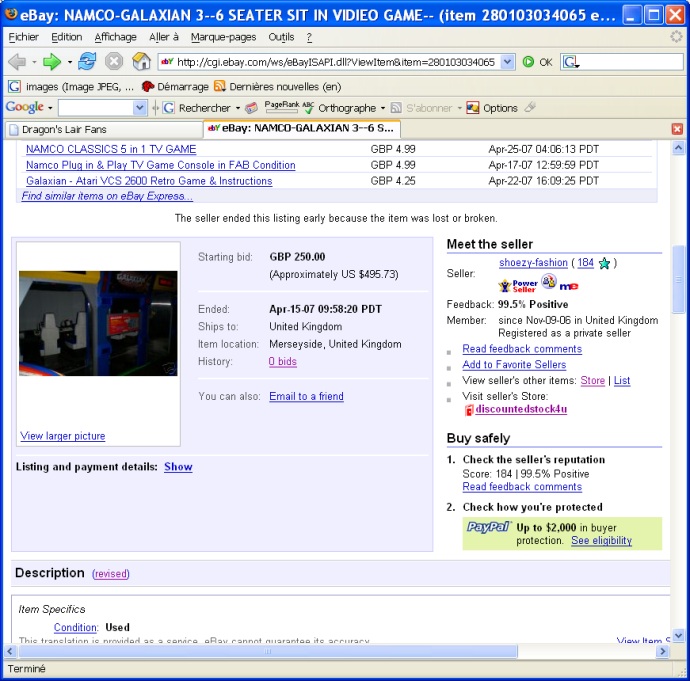Click the Power Seller badge icon

point(518,286)
